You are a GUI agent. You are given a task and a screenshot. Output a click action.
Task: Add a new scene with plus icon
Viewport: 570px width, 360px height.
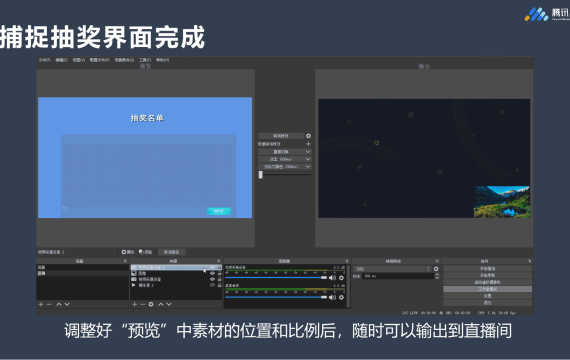(41, 304)
